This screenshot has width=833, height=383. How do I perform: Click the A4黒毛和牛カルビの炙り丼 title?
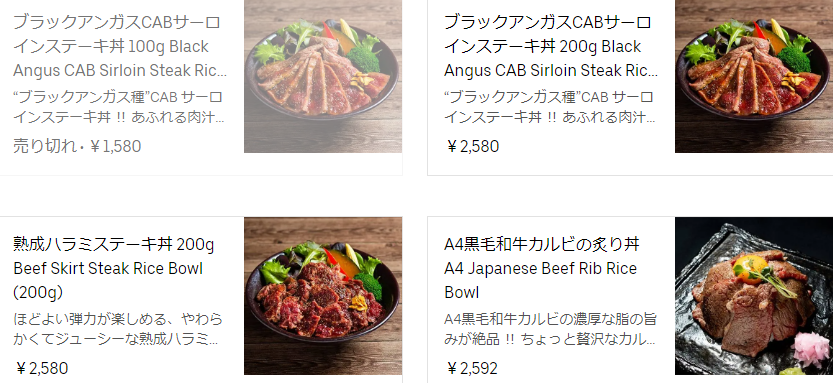pyautogui.click(x=542, y=244)
